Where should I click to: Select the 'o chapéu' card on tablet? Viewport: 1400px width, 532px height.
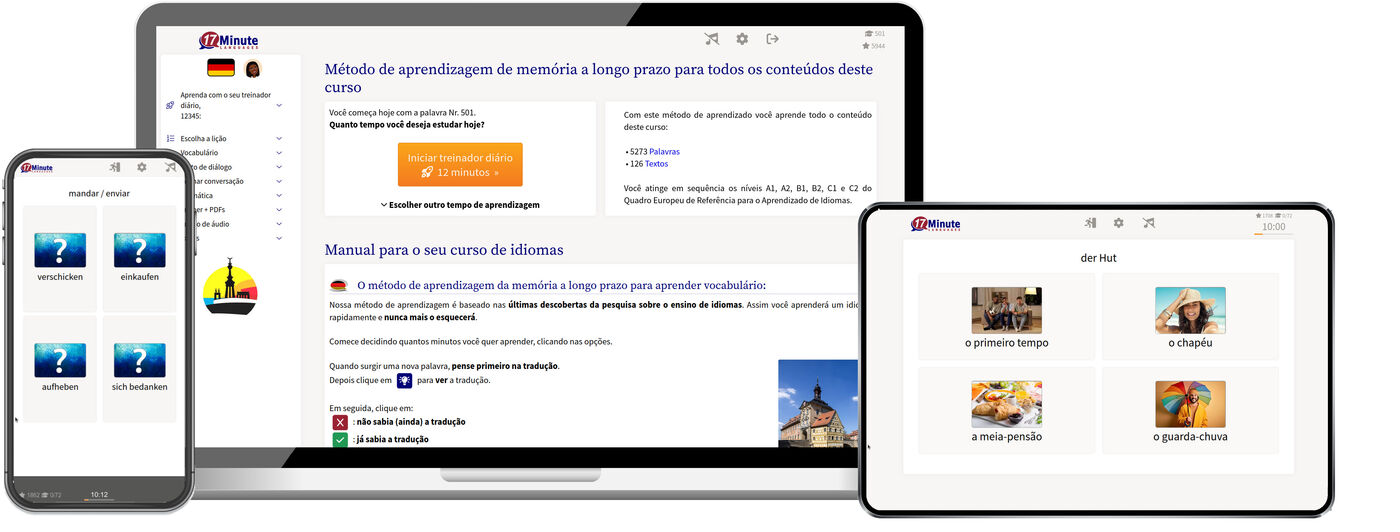point(1190,316)
